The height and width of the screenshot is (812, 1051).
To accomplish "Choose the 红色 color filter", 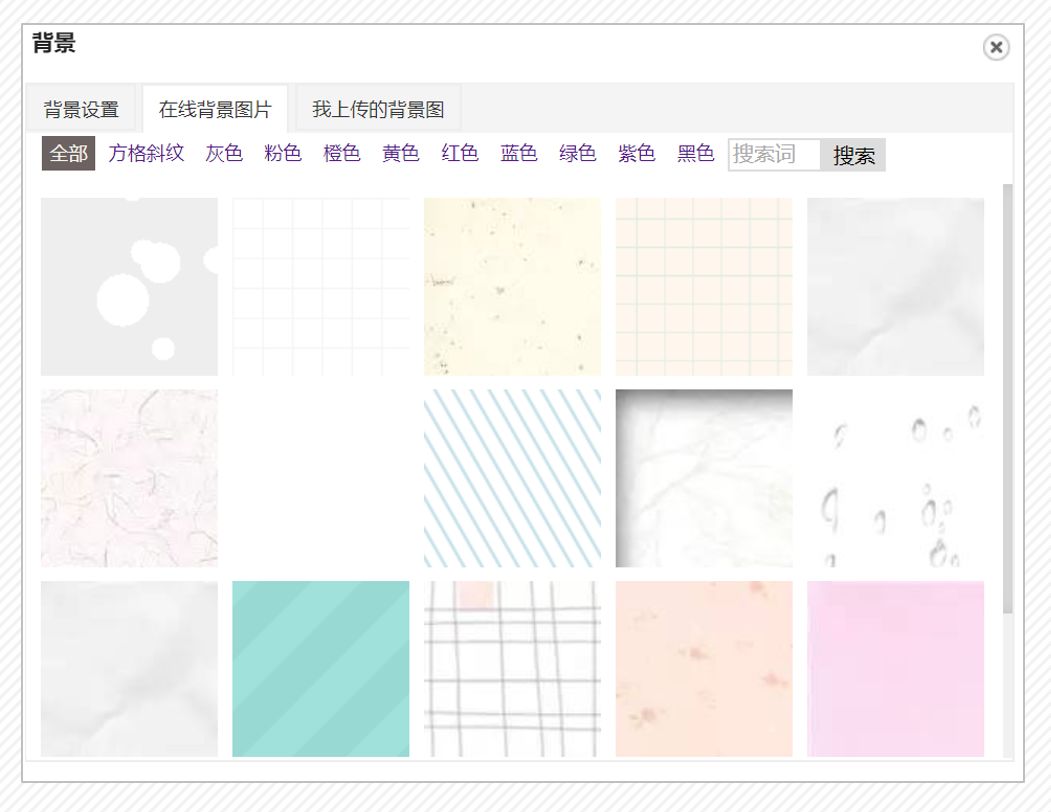I will pos(460,154).
